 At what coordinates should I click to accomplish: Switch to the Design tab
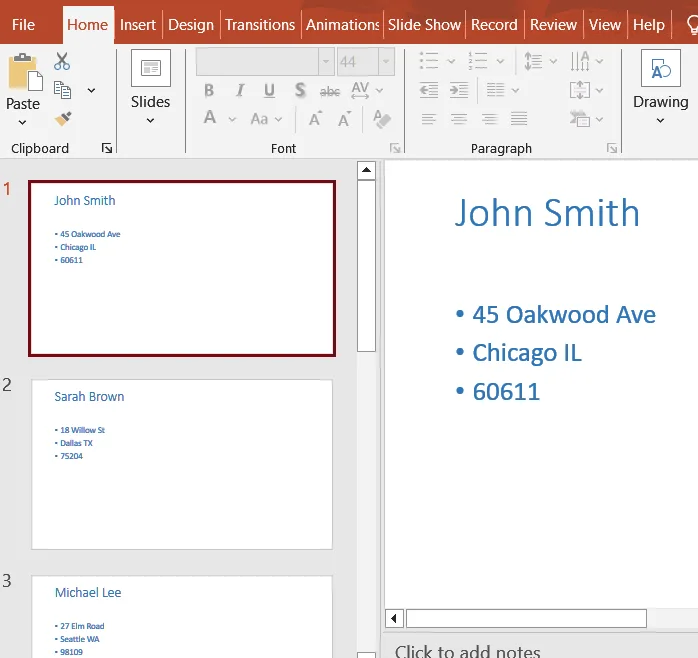pos(191,25)
